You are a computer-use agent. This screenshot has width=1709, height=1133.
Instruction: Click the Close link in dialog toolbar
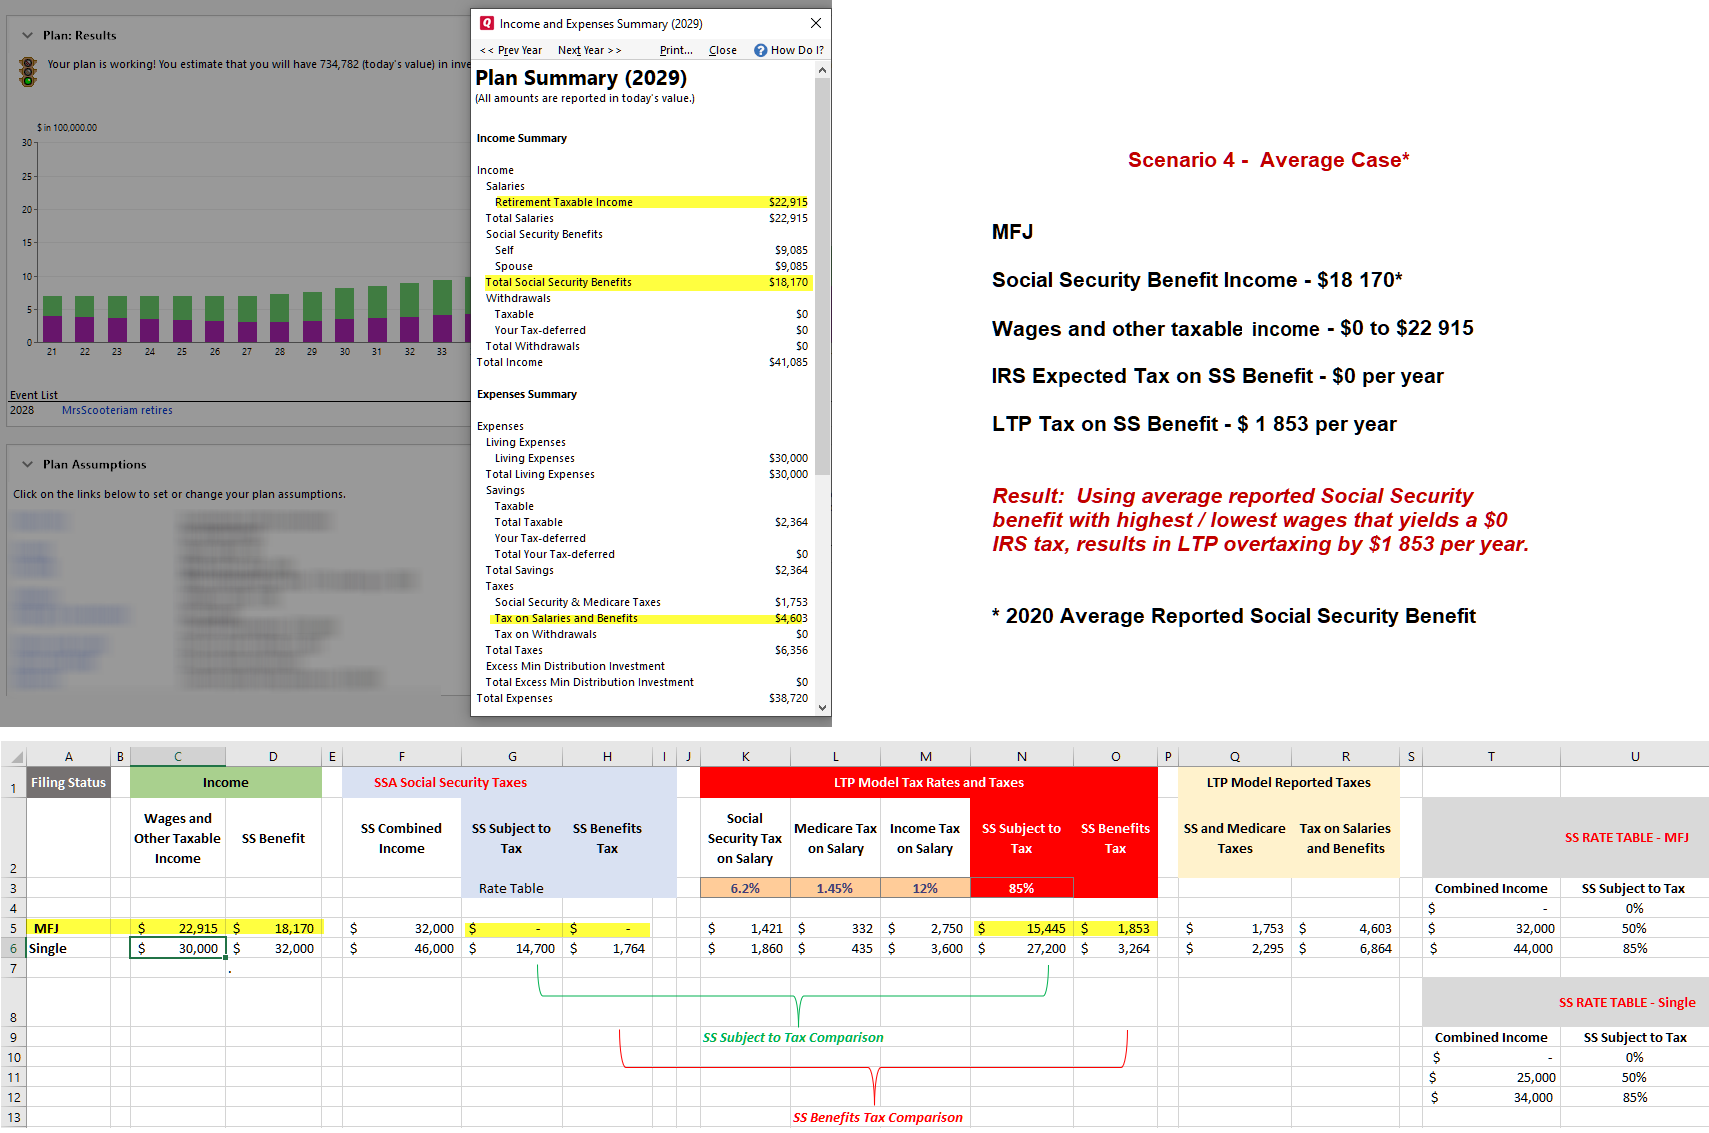click(723, 50)
